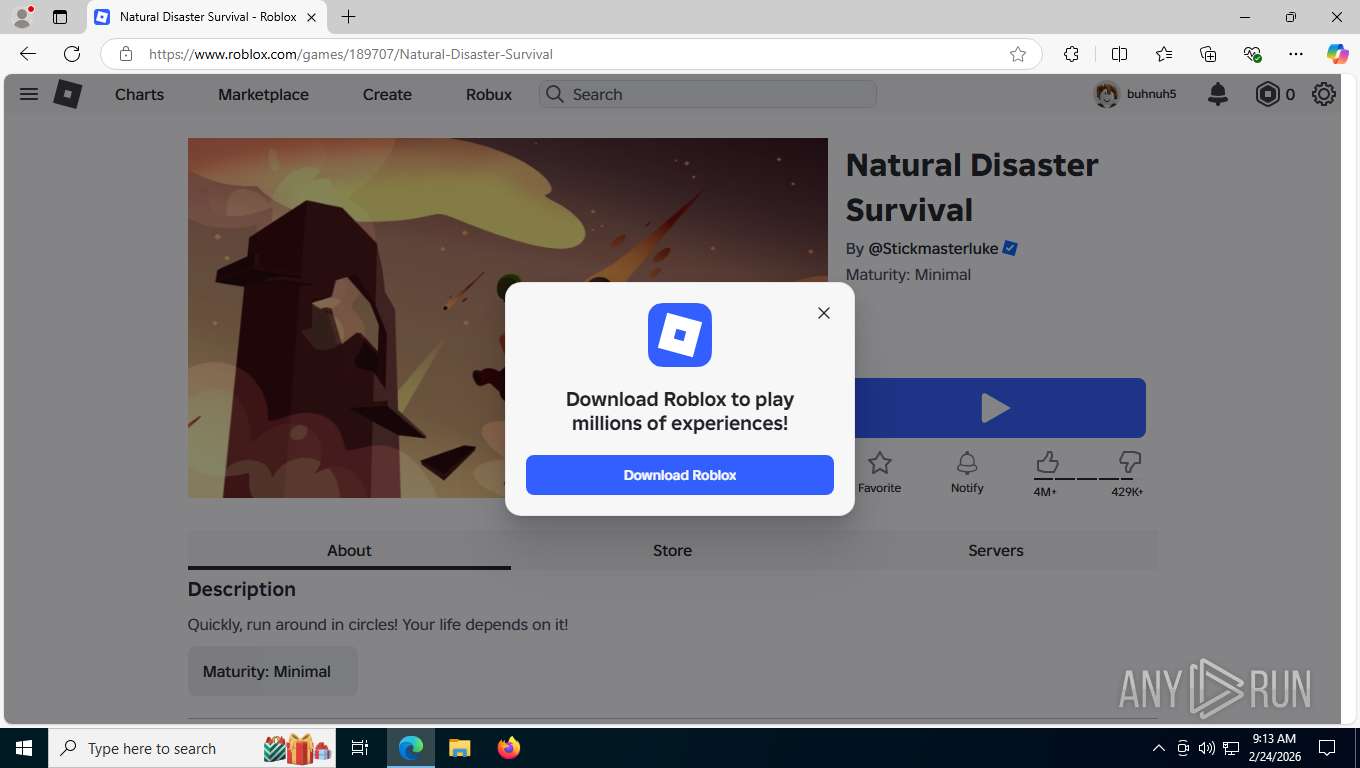Go to Marketplace
The height and width of the screenshot is (768, 1360).
coord(263,94)
